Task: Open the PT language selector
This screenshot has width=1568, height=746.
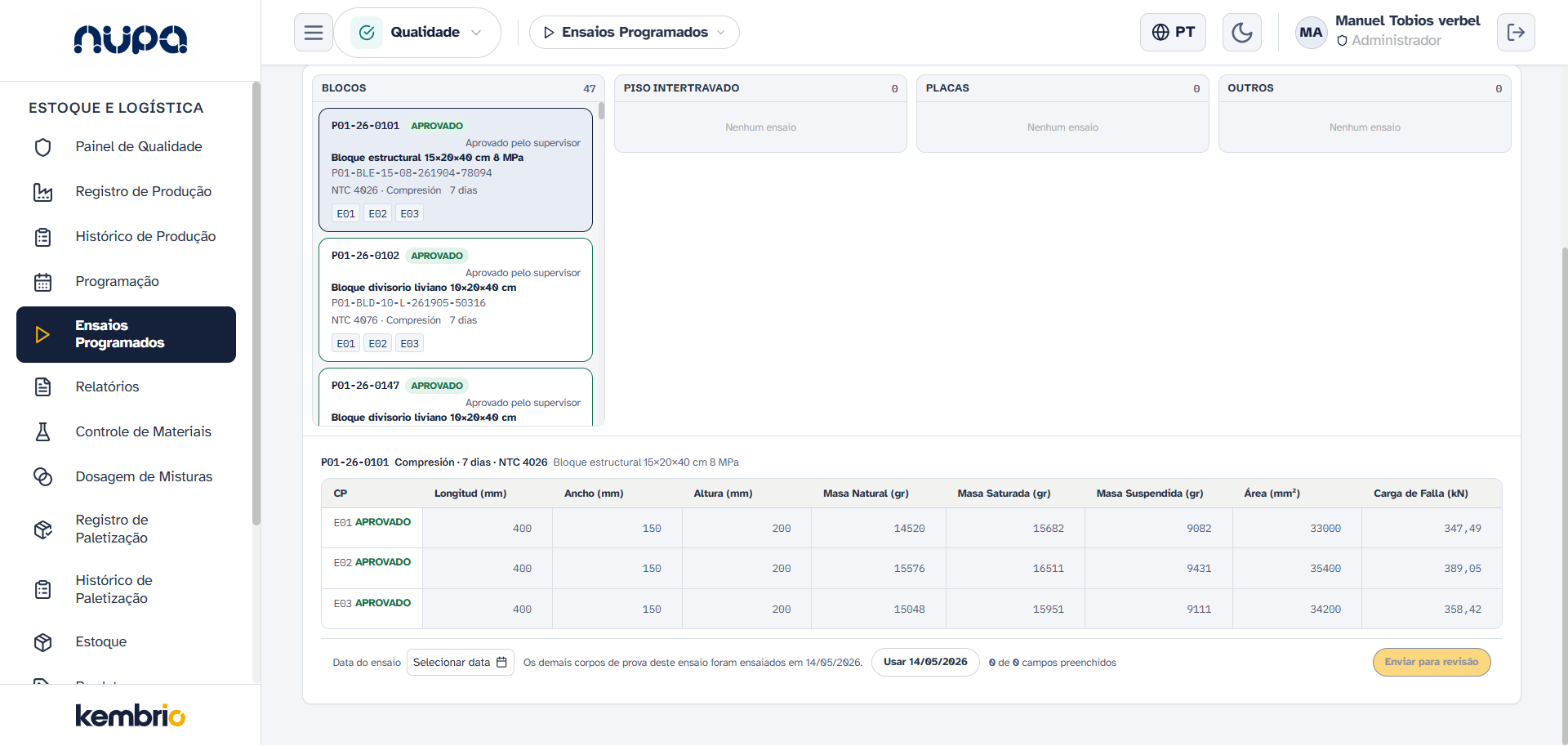Action: coord(1173,32)
